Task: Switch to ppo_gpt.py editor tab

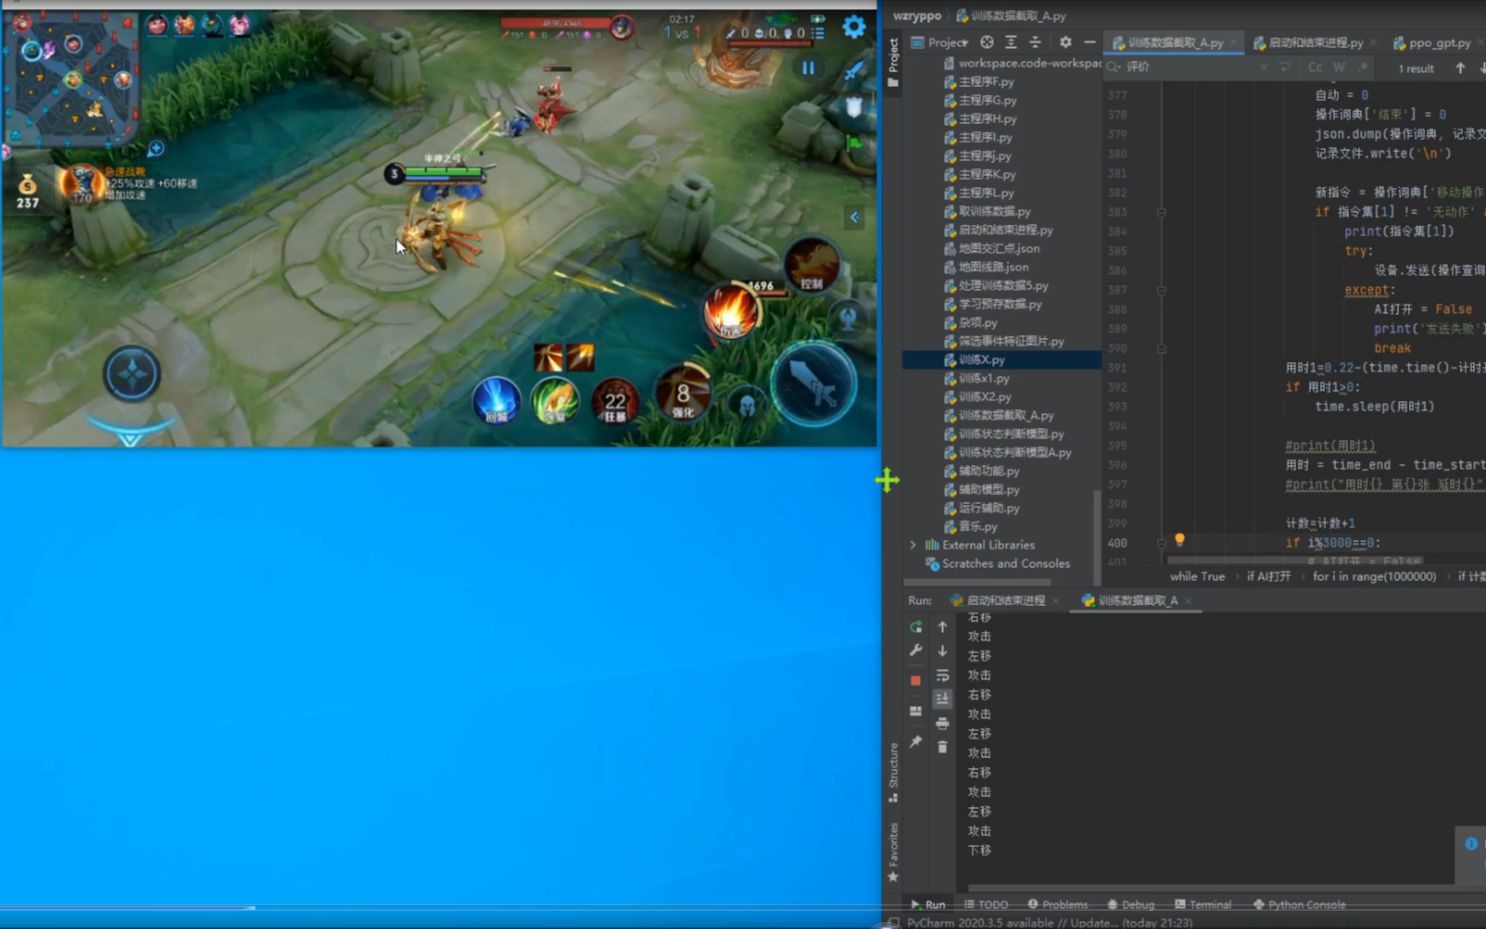Action: click(x=1438, y=43)
